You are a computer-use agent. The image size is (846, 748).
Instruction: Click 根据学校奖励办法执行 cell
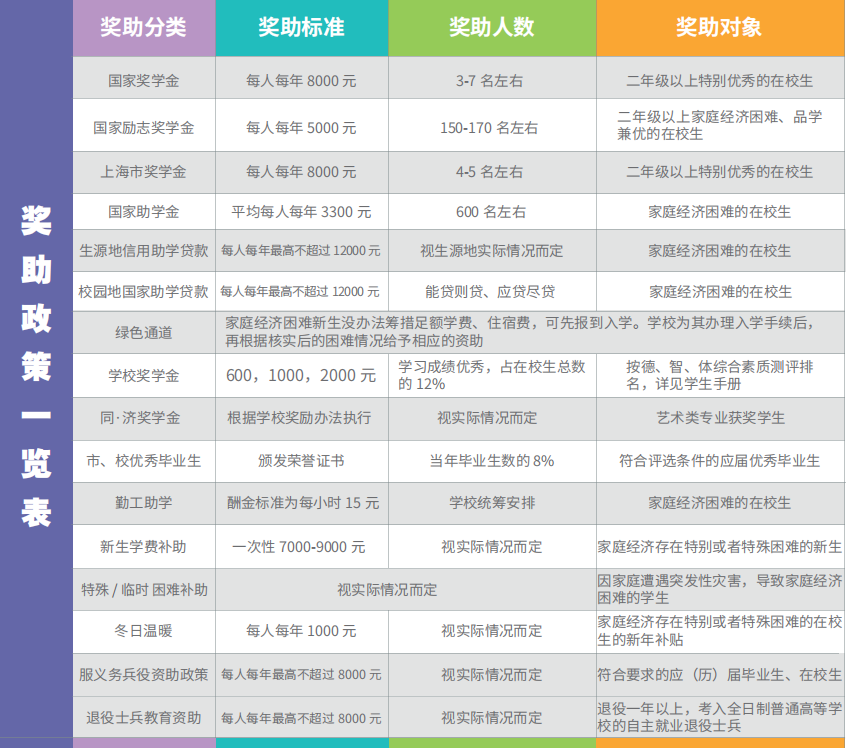pyautogui.click(x=302, y=418)
